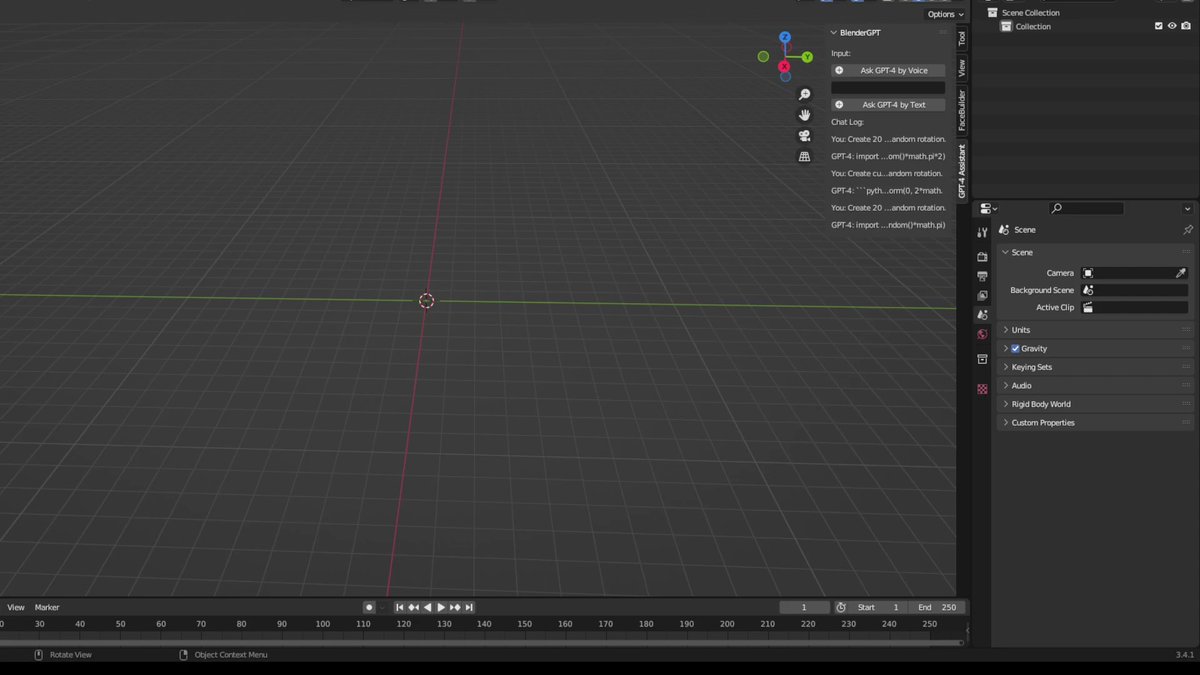The width and height of the screenshot is (1200, 675).
Task: Click the zoom magnifier icon in viewport
Action: pos(804,94)
